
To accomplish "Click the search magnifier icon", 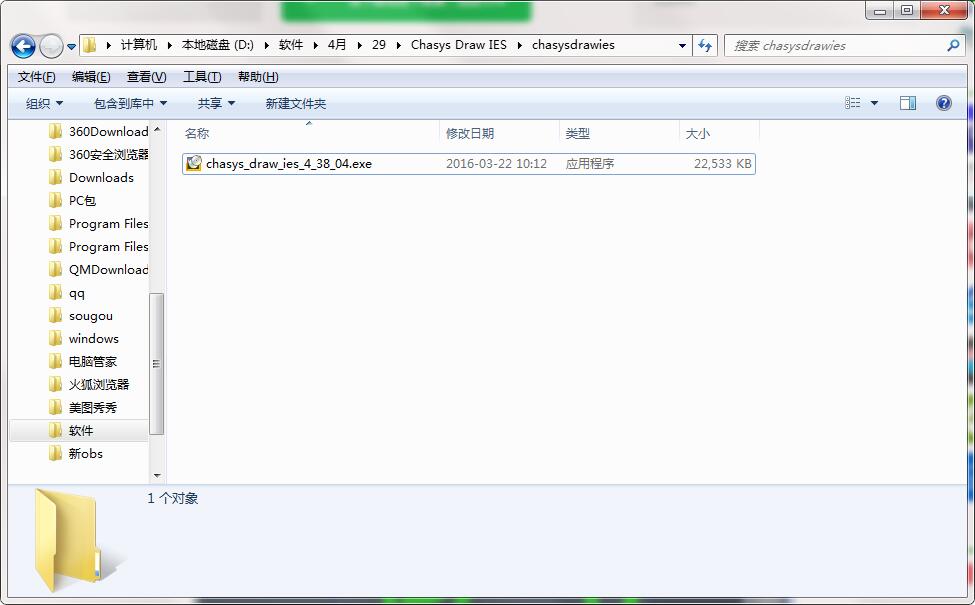I will [953, 45].
